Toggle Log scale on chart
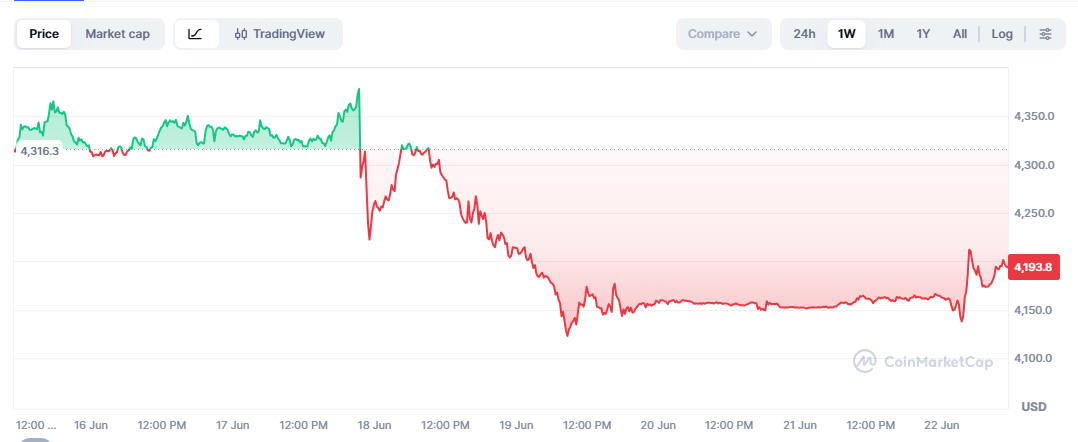Viewport: 1078px width, 442px height. point(1002,34)
